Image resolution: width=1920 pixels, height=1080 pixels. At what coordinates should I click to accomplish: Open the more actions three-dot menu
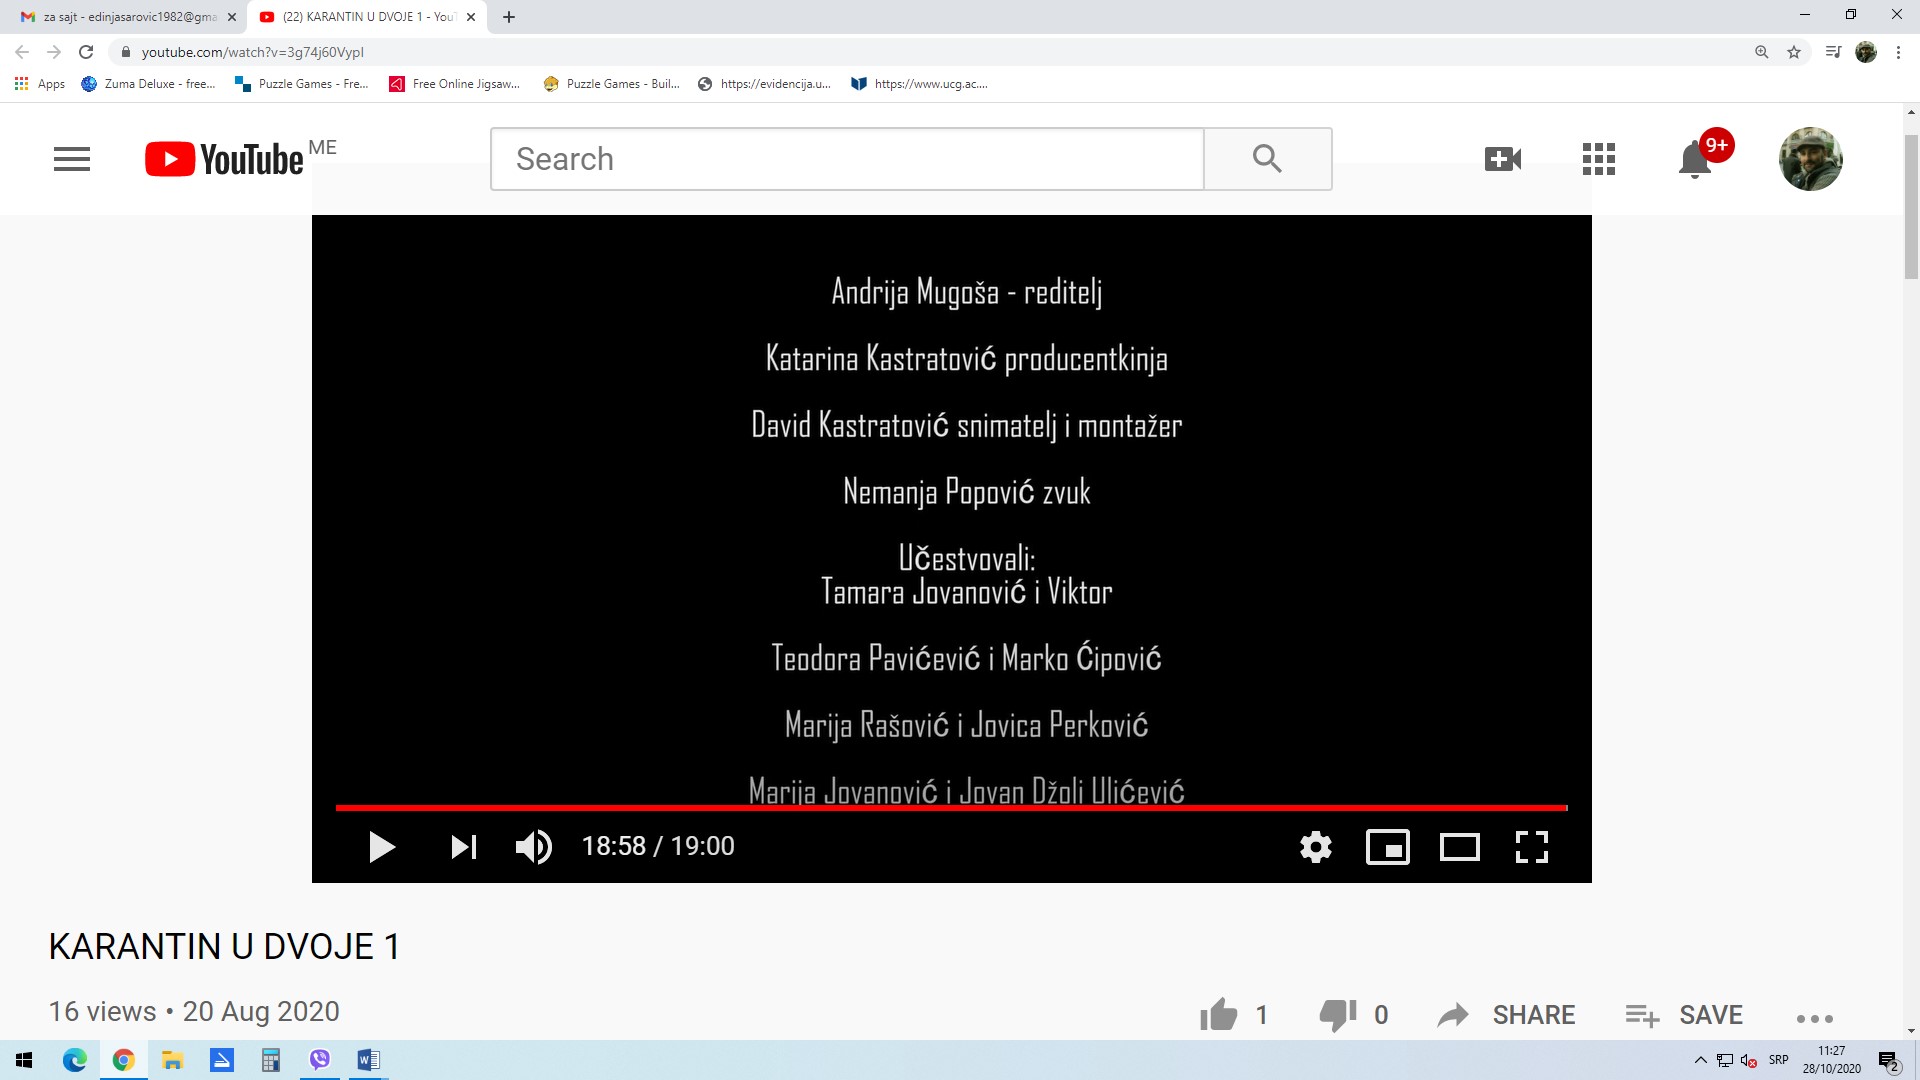pos(1815,1019)
